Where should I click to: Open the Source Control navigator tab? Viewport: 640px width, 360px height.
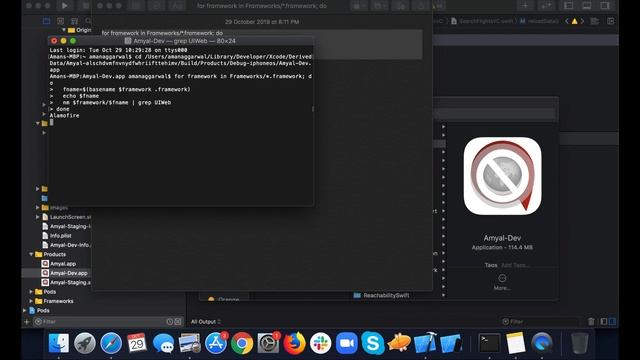pos(60,21)
